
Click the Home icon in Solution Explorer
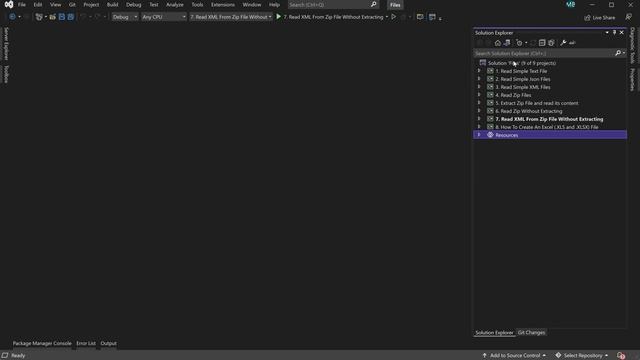pyautogui.click(x=498, y=43)
